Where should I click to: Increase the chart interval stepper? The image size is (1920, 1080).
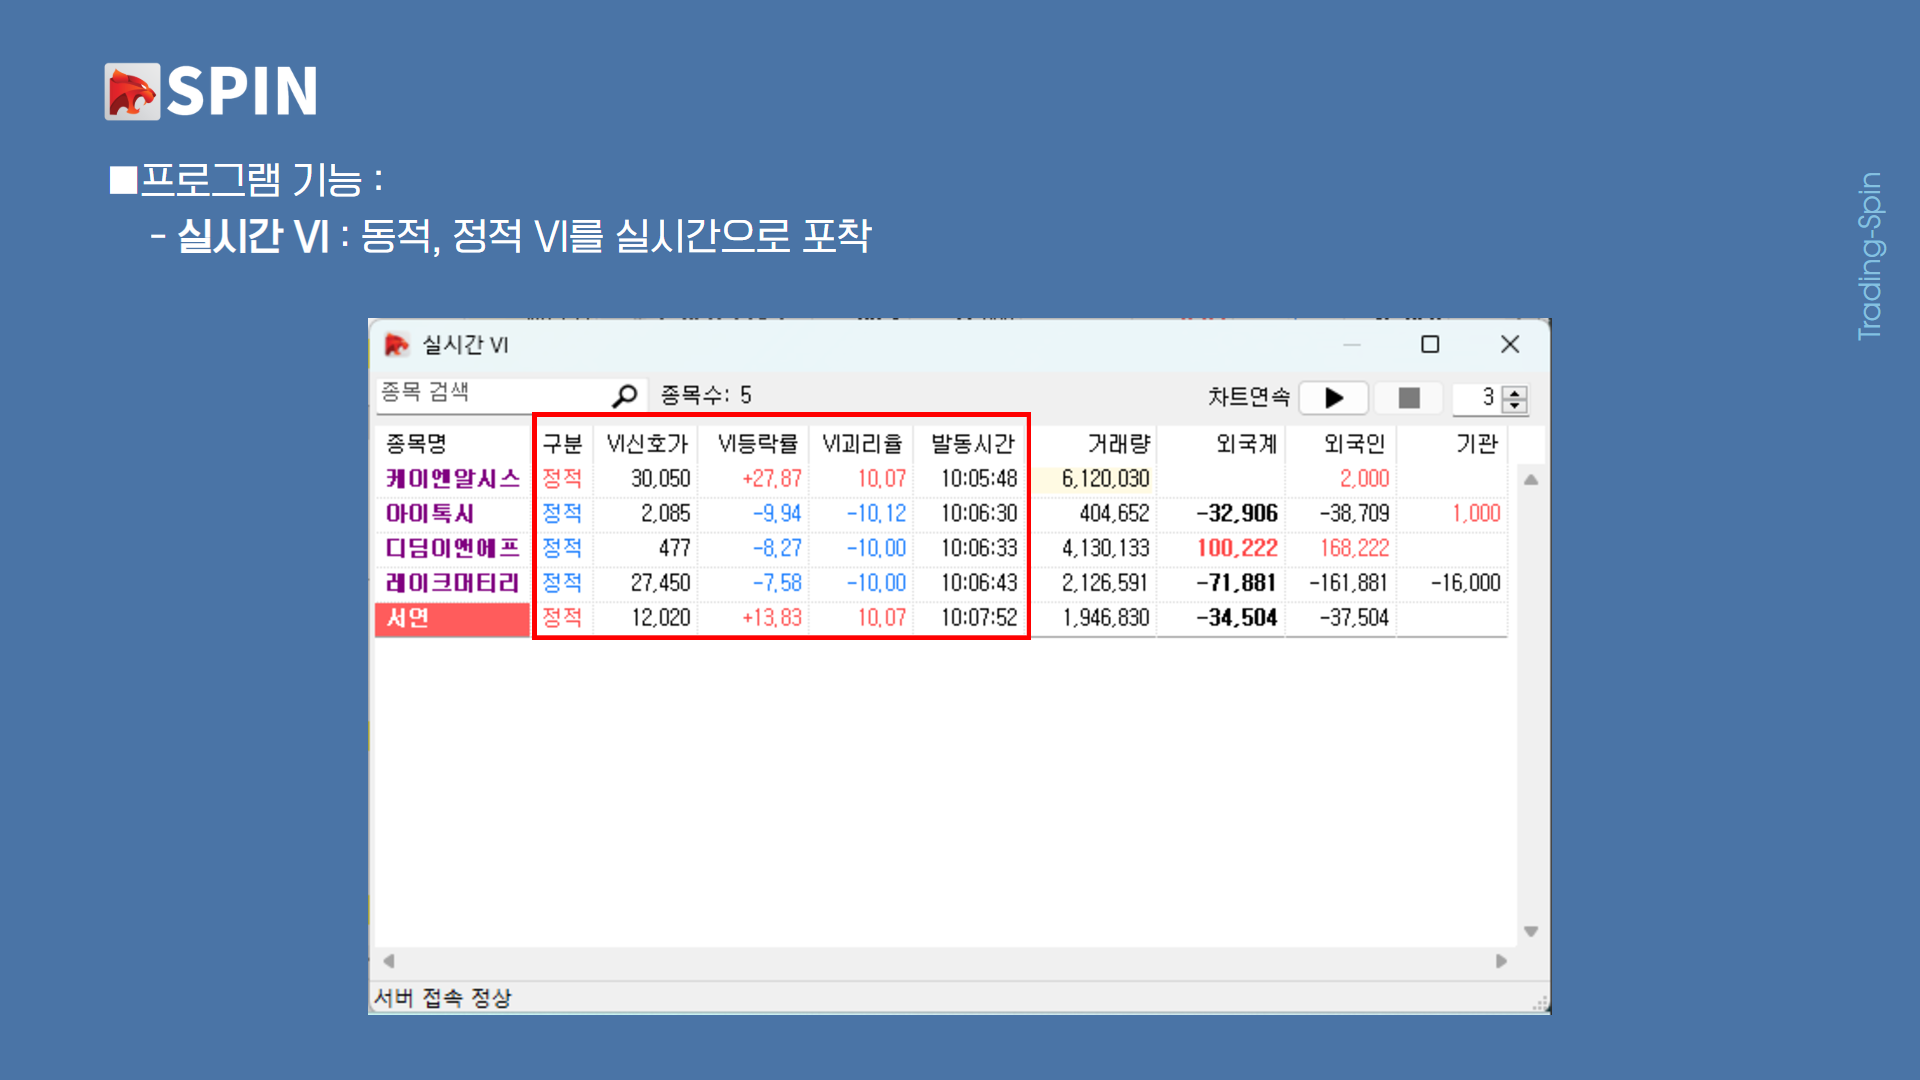pyautogui.click(x=1515, y=392)
